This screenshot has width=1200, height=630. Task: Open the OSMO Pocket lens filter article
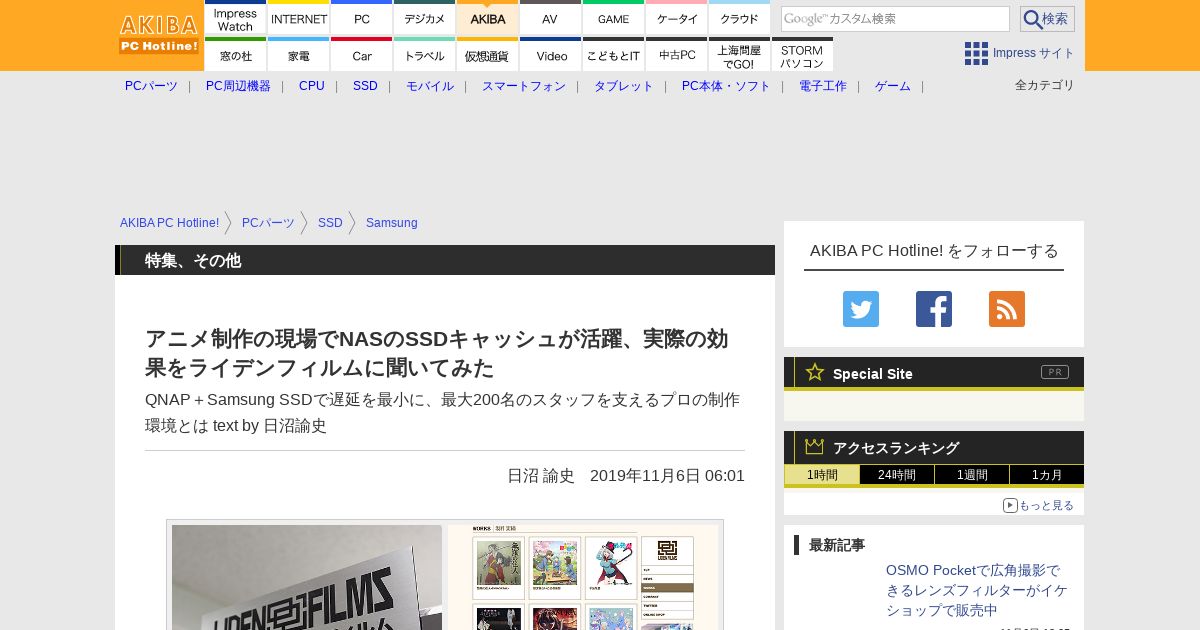click(977, 590)
